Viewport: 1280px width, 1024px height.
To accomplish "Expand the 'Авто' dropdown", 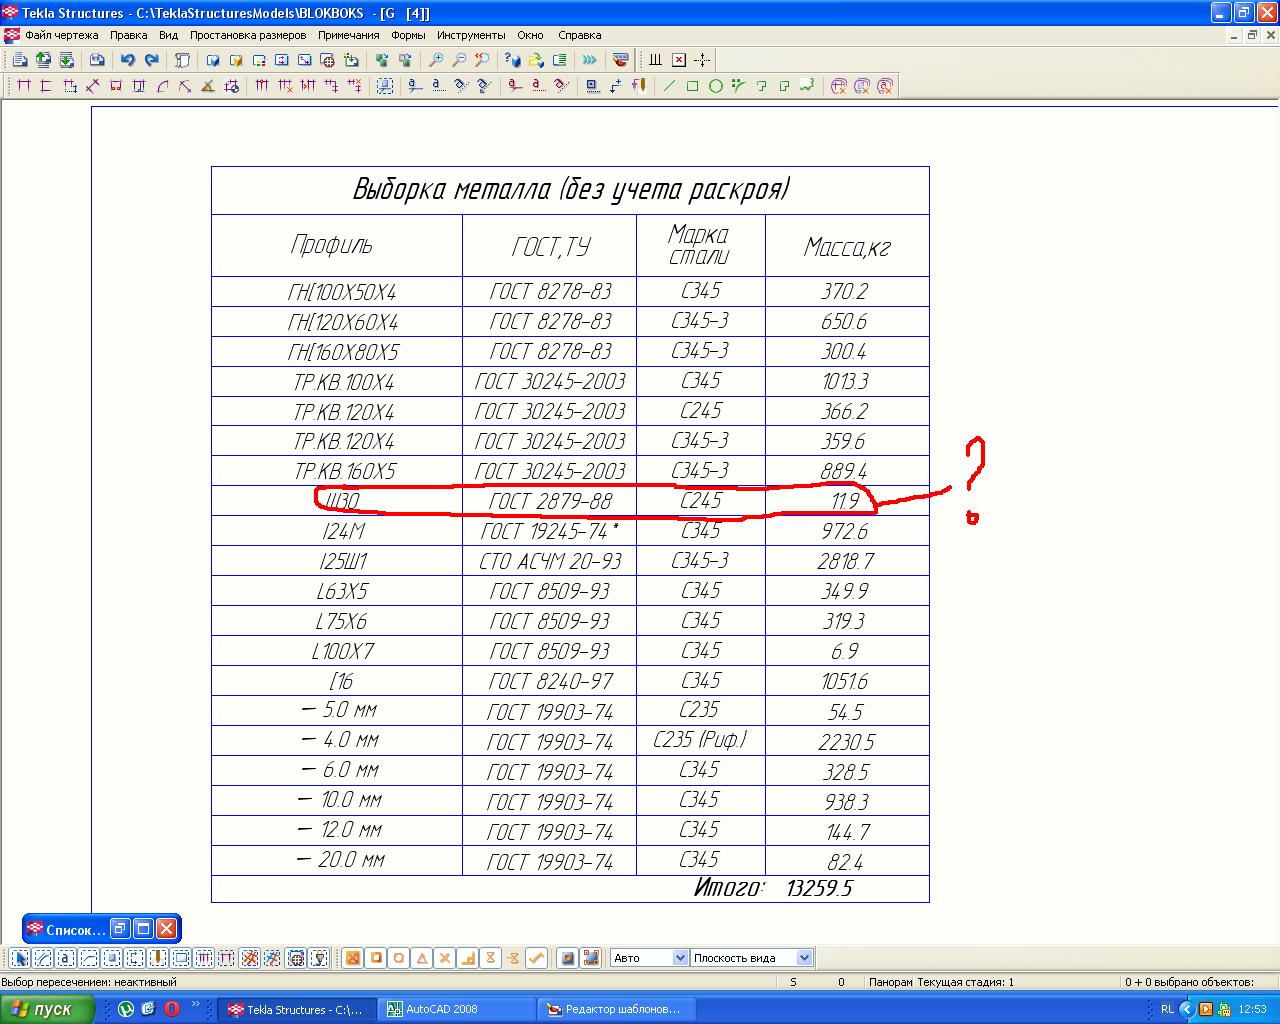I will click(x=680, y=958).
